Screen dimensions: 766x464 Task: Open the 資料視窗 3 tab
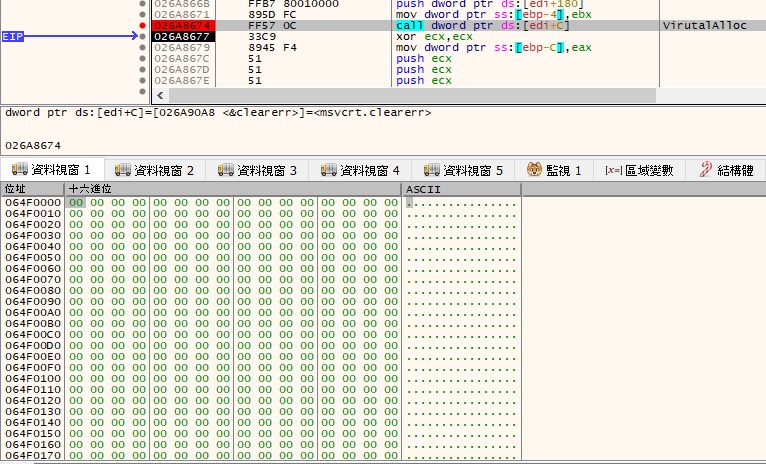pos(257,170)
